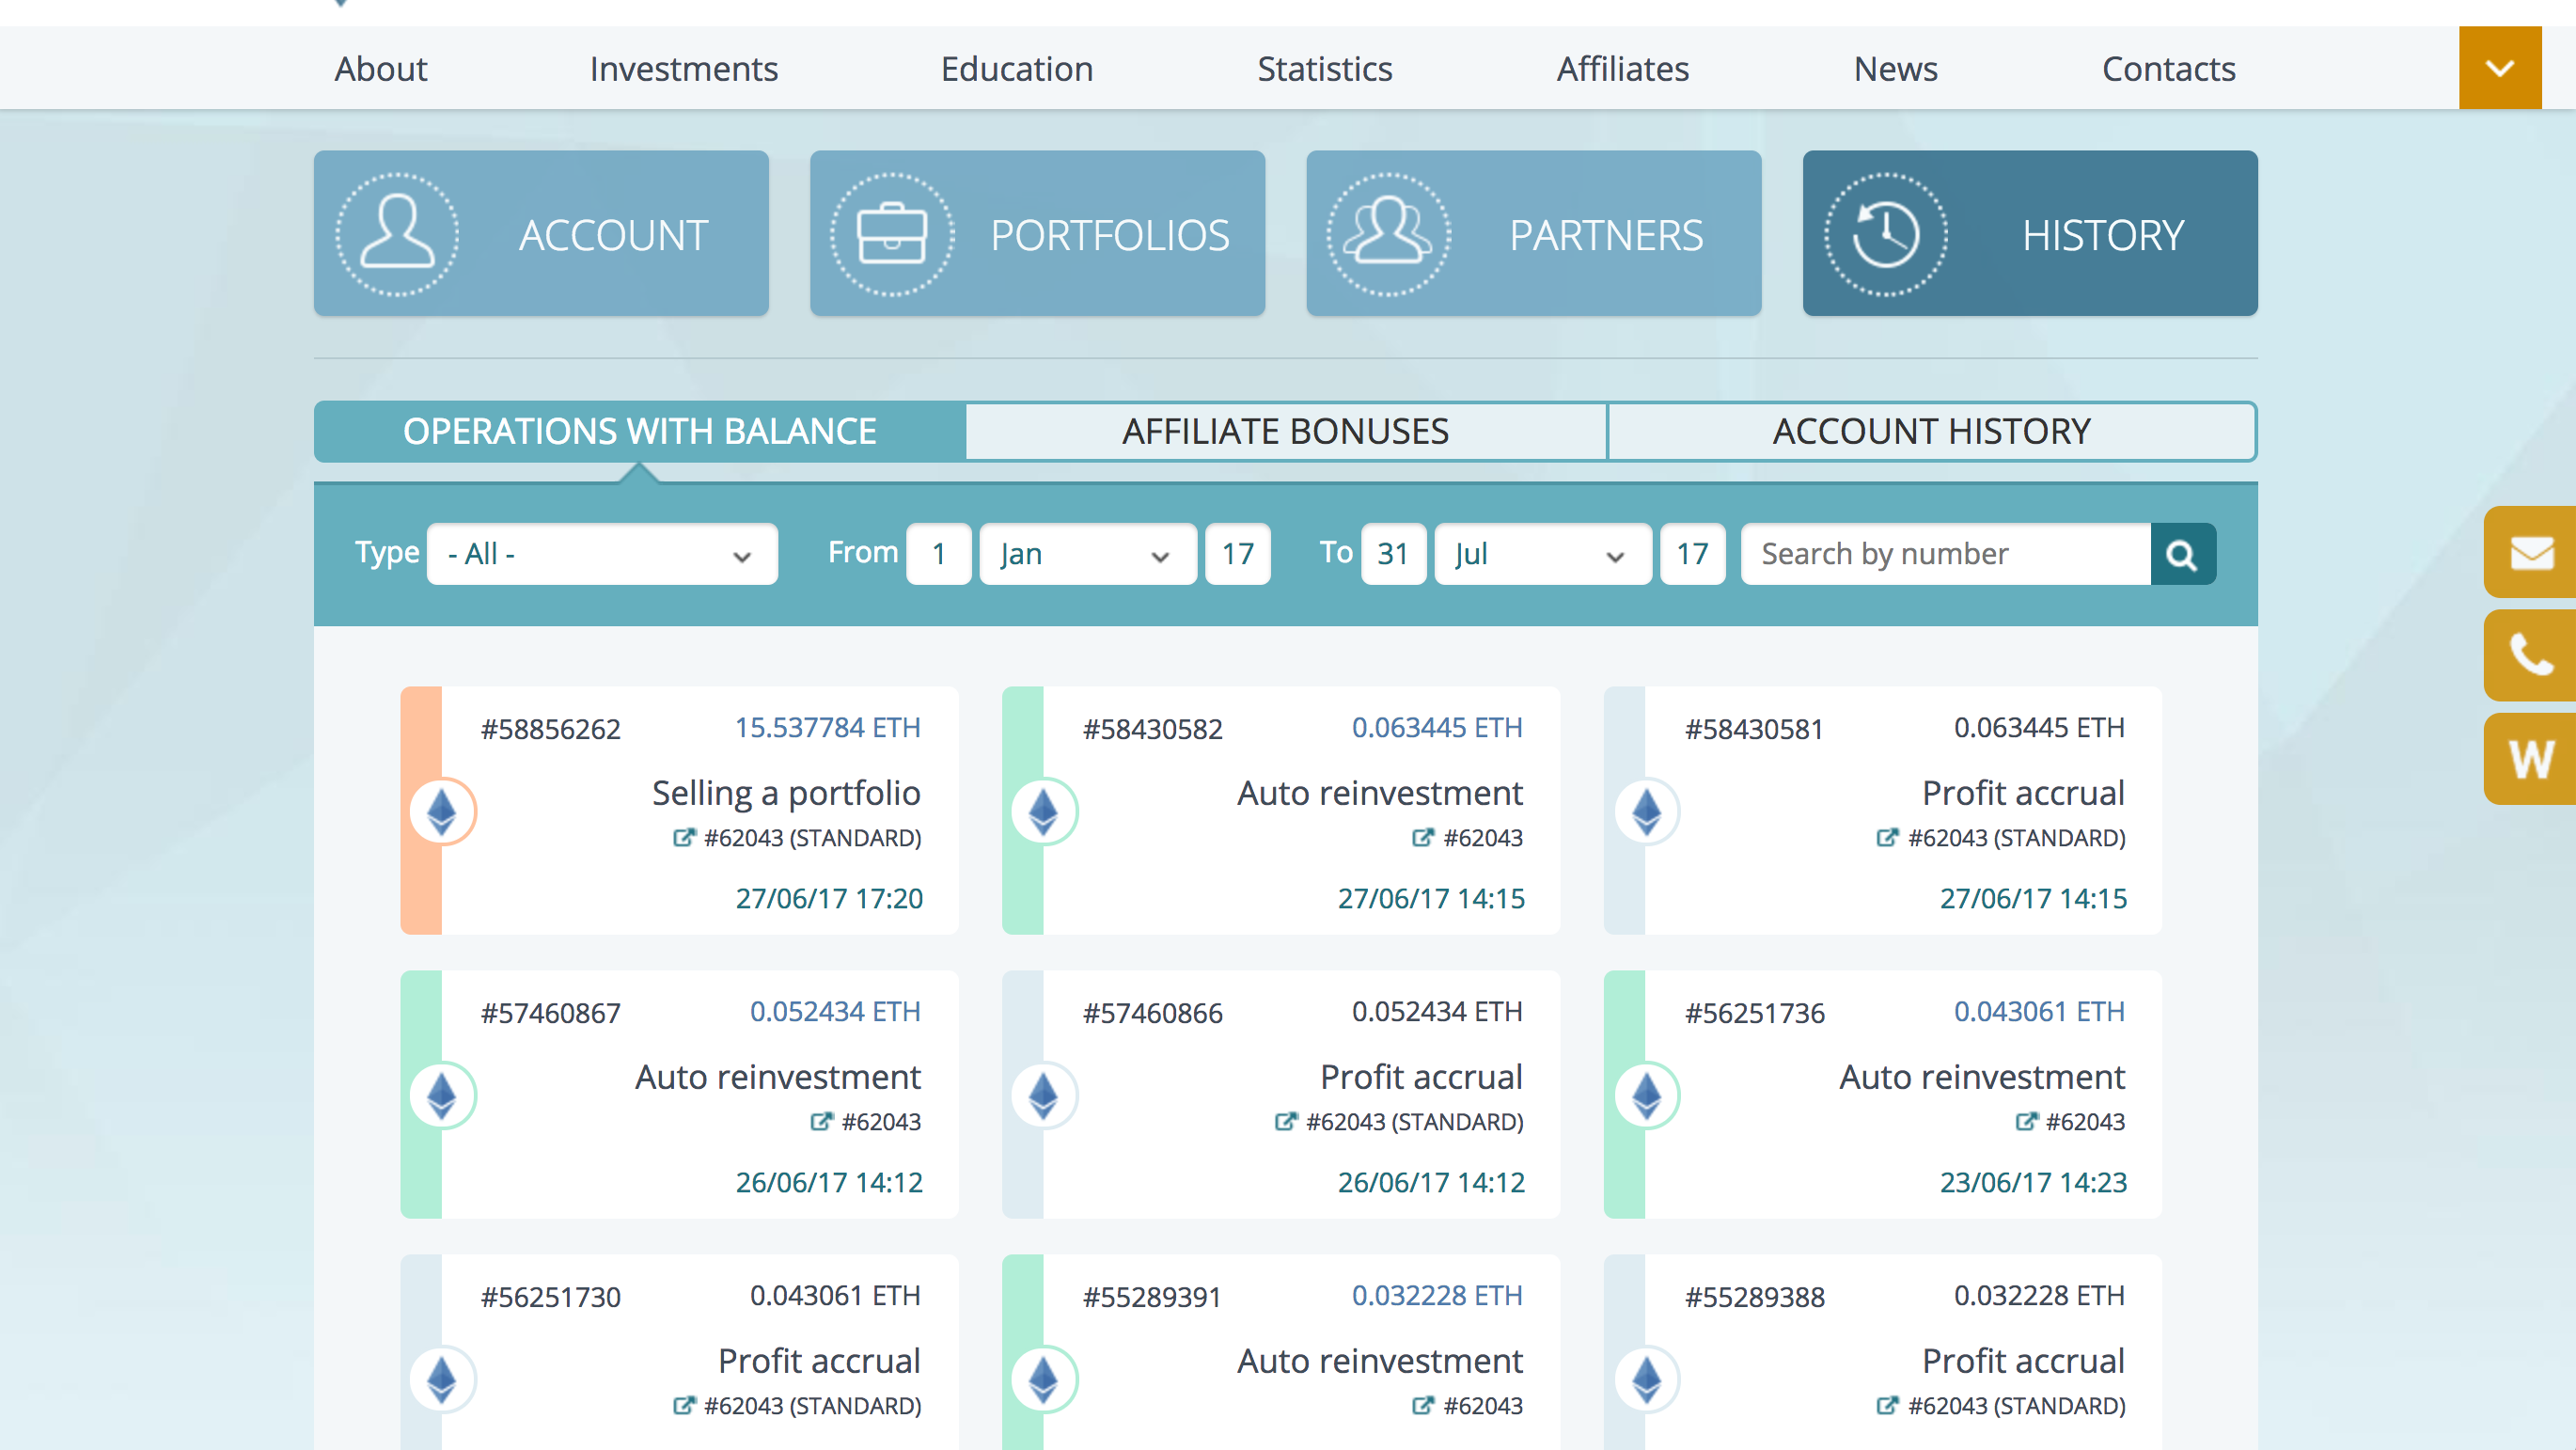Open external link icon on #58430582 portfolio
The width and height of the screenshot is (2576, 1450).
click(x=1423, y=837)
